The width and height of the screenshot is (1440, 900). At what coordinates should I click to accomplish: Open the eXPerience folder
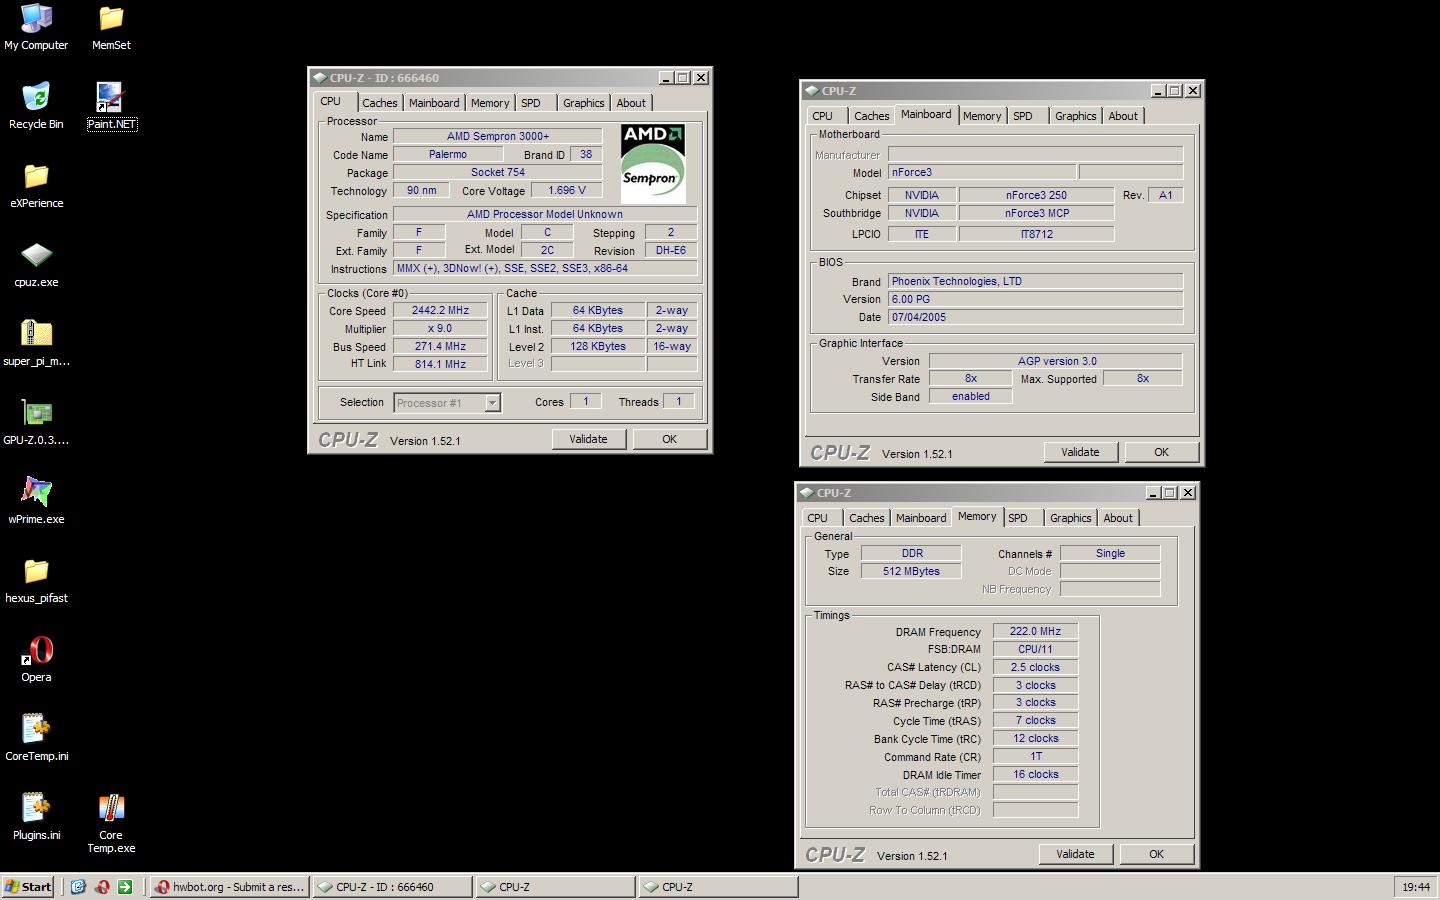(36, 177)
